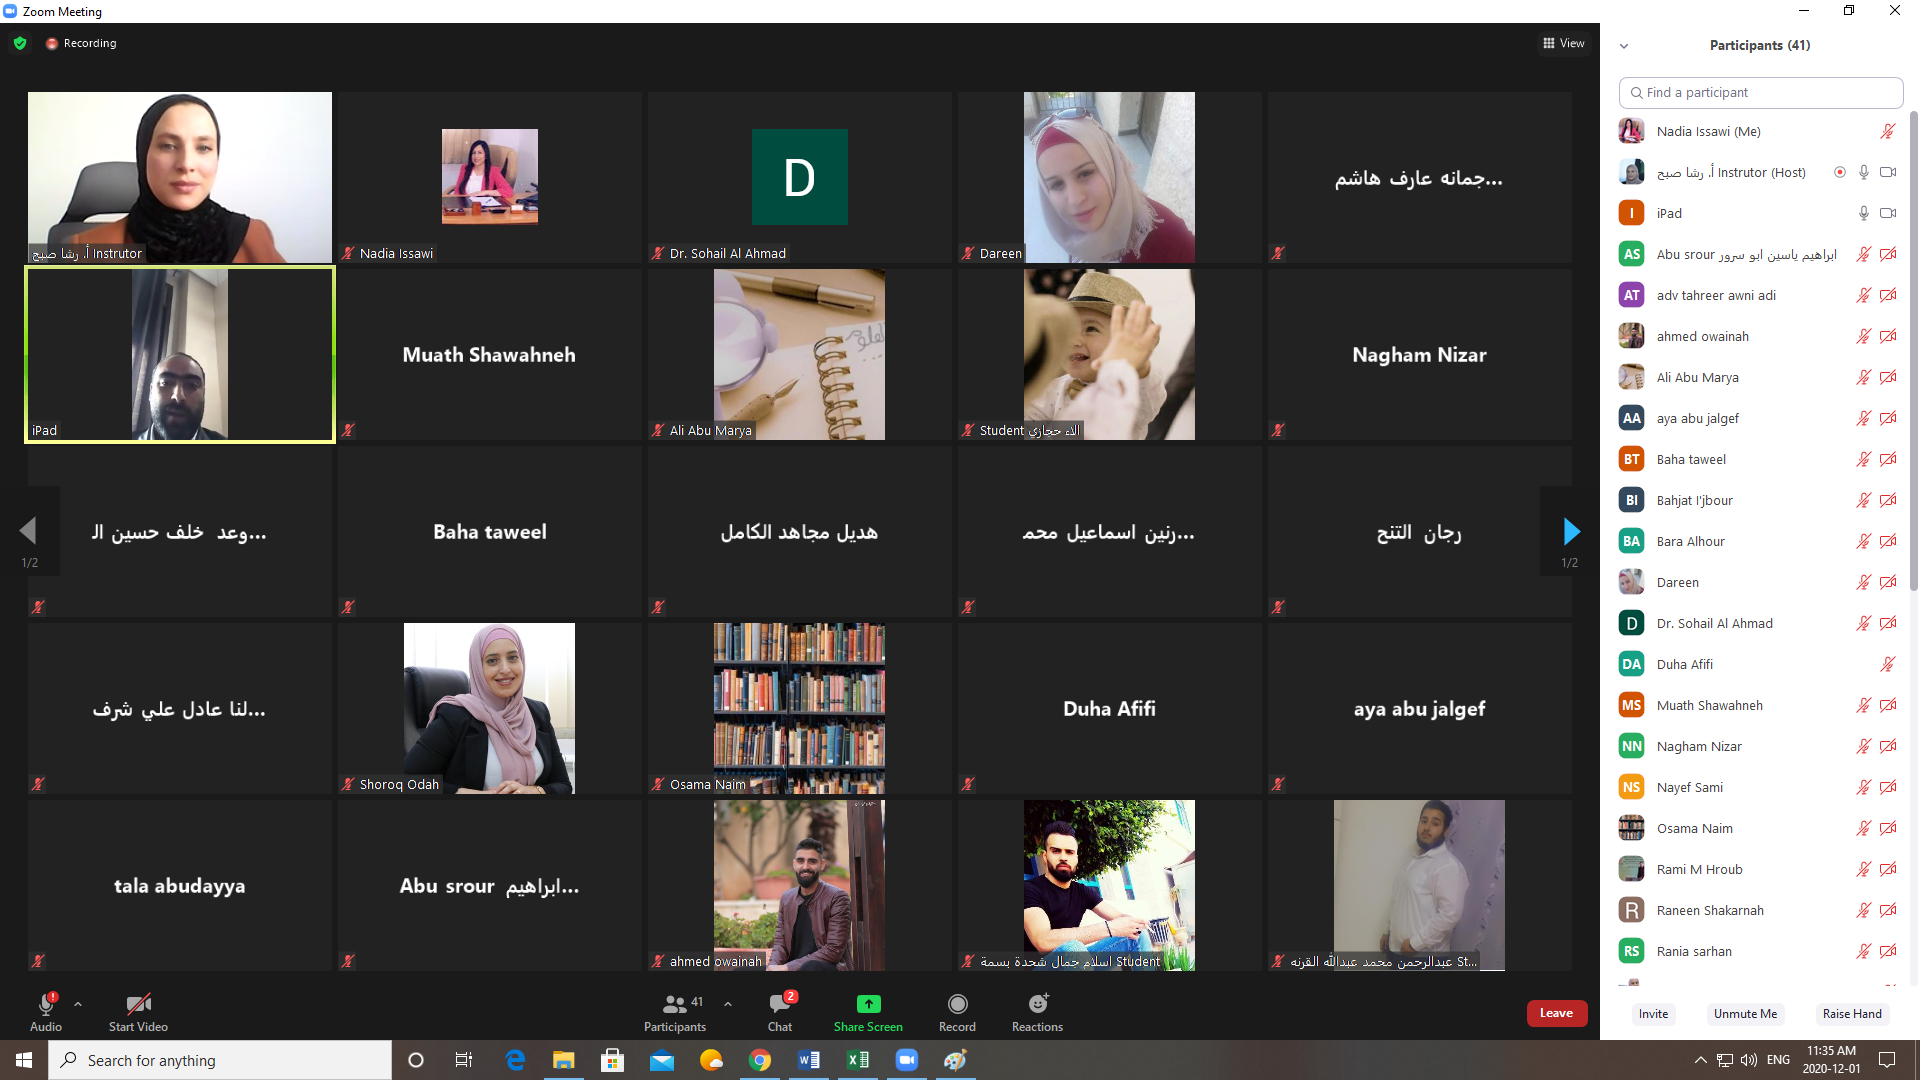
Task: Open File Explorer from taskbar
Action: (x=564, y=1060)
